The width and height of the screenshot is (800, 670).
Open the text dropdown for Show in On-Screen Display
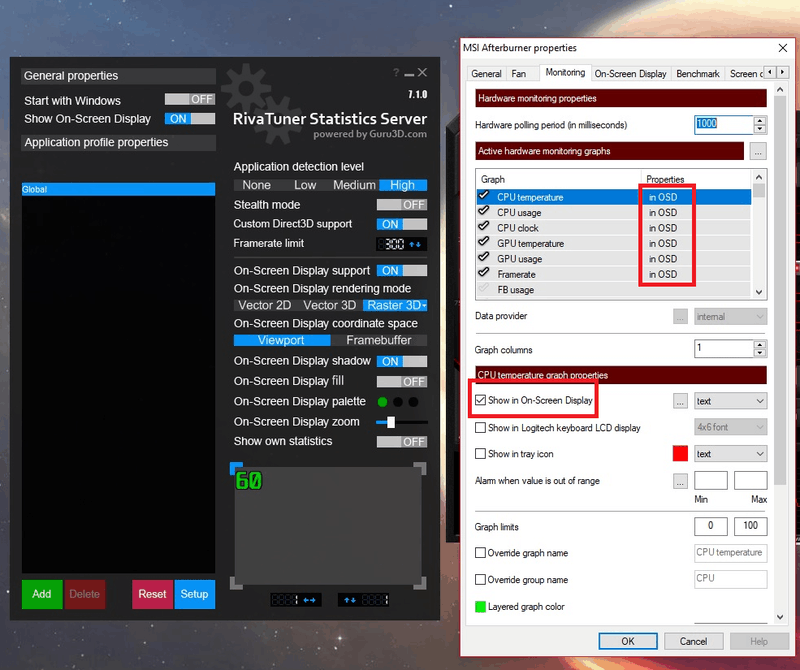(x=730, y=401)
